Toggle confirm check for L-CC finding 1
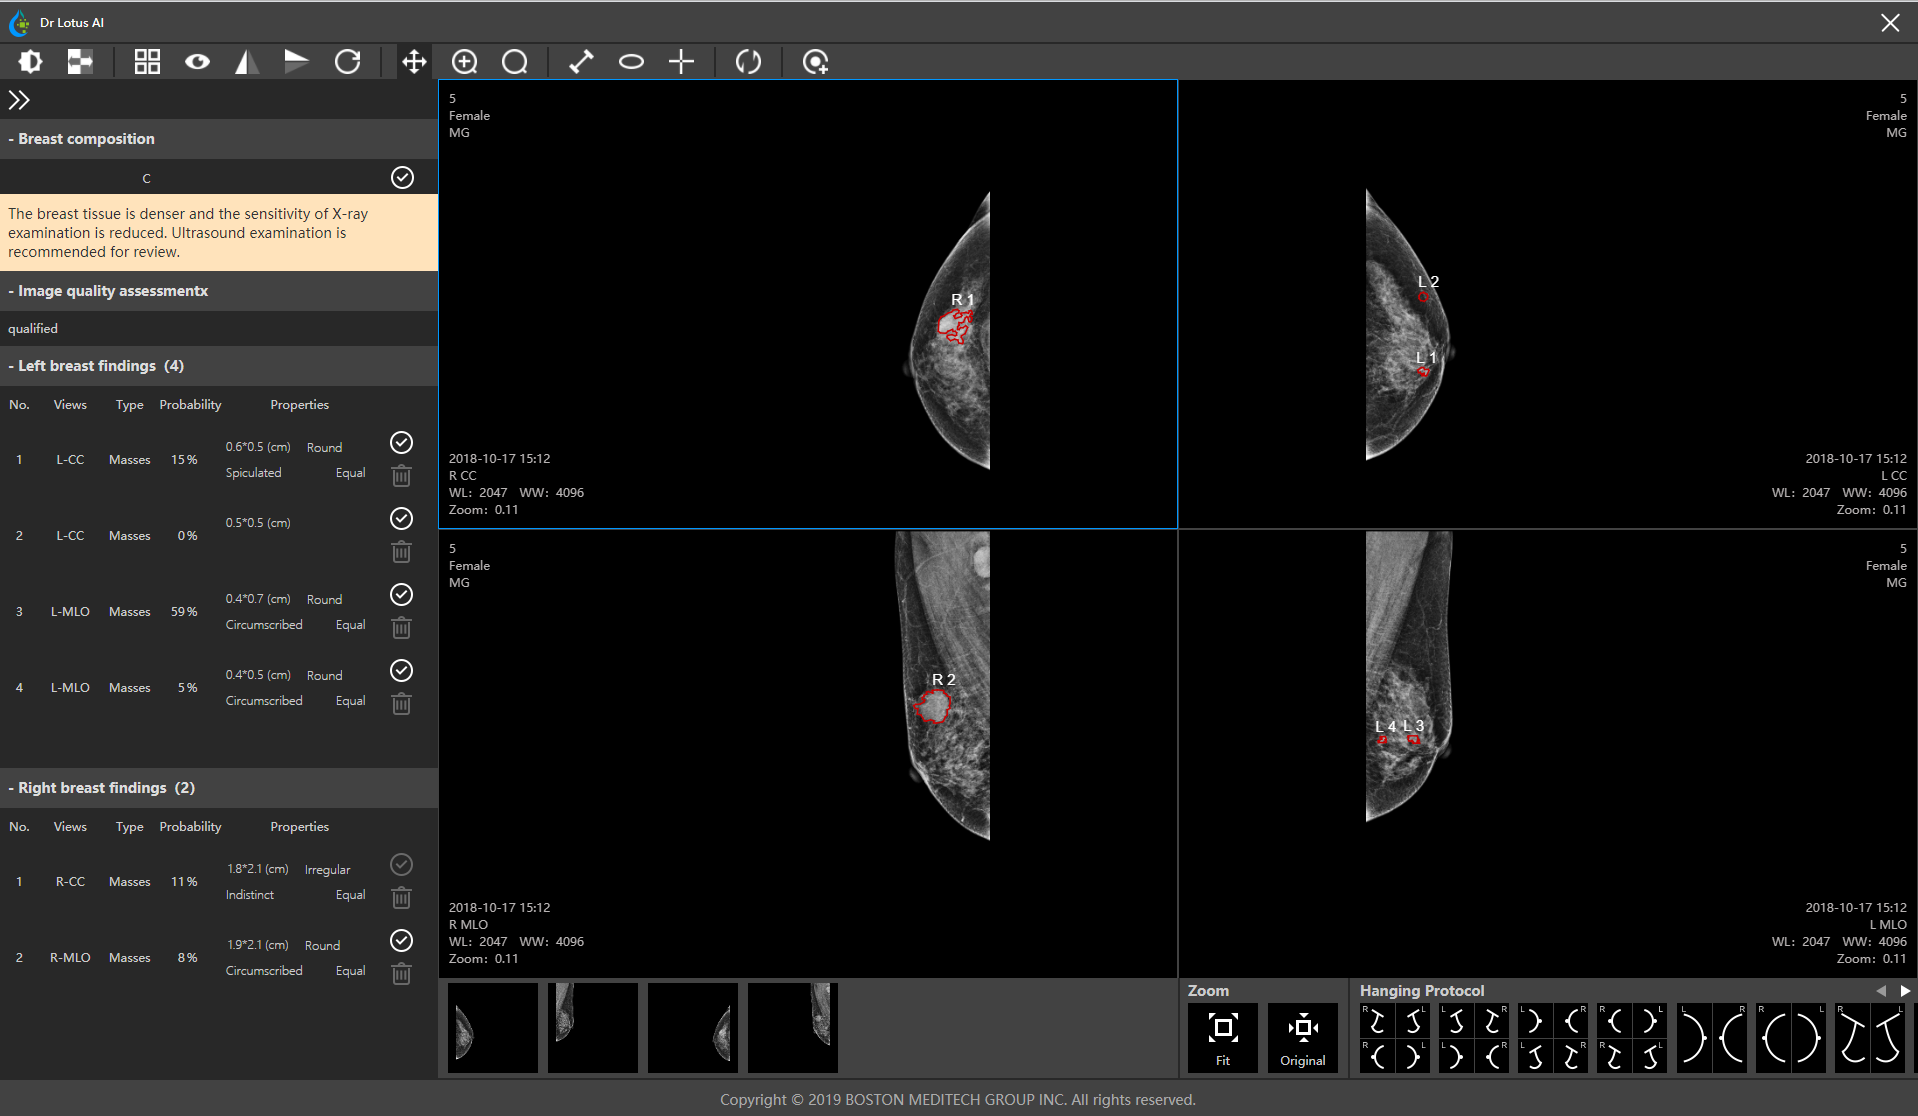The width and height of the screenshot is (1918, 1116). pos(401,443)
